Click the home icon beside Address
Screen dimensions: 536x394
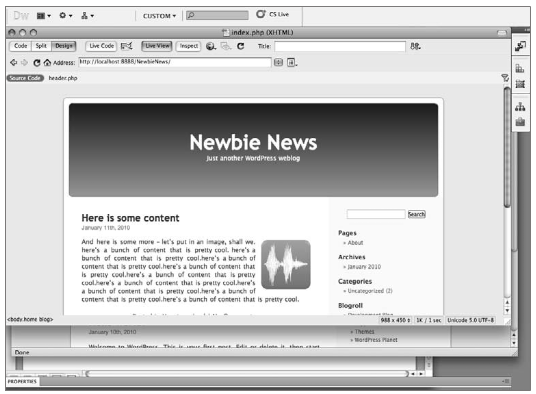(47, 63)
